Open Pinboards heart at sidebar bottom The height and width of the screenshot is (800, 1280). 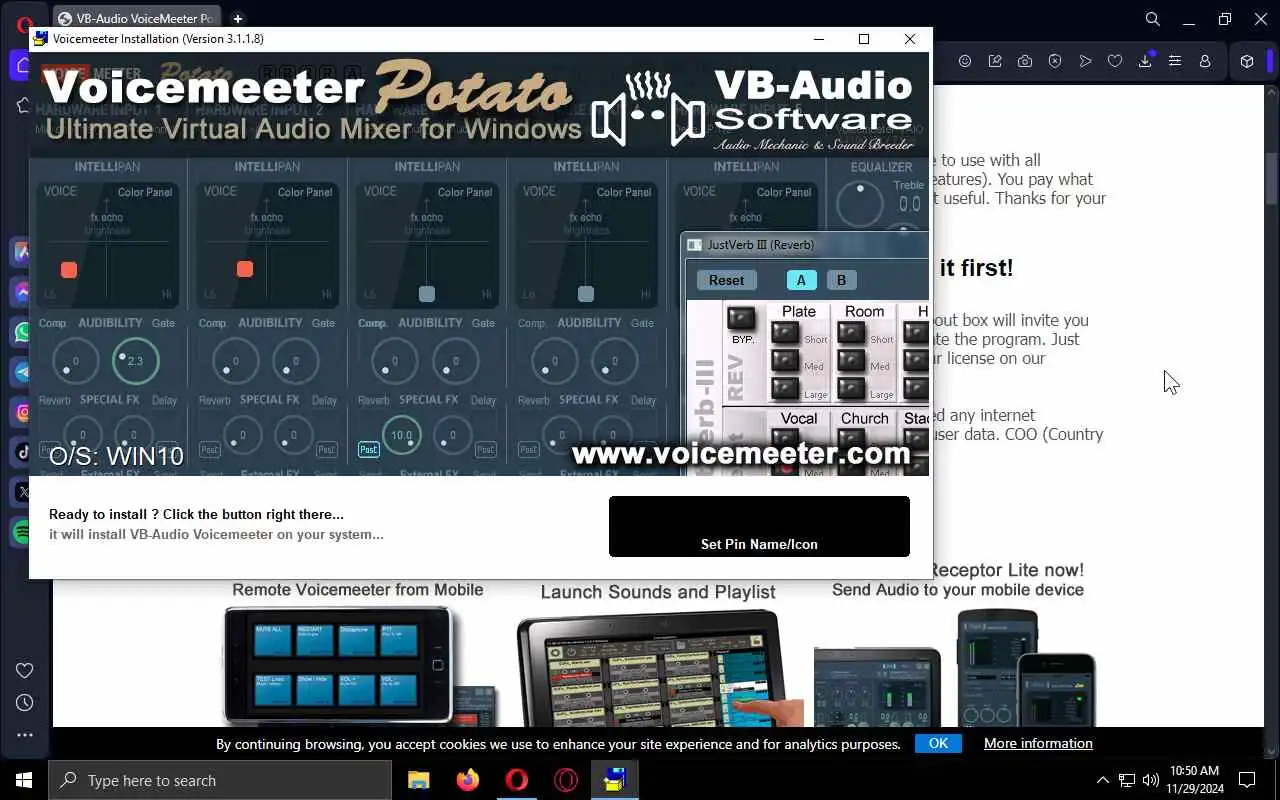click(25, 670)
